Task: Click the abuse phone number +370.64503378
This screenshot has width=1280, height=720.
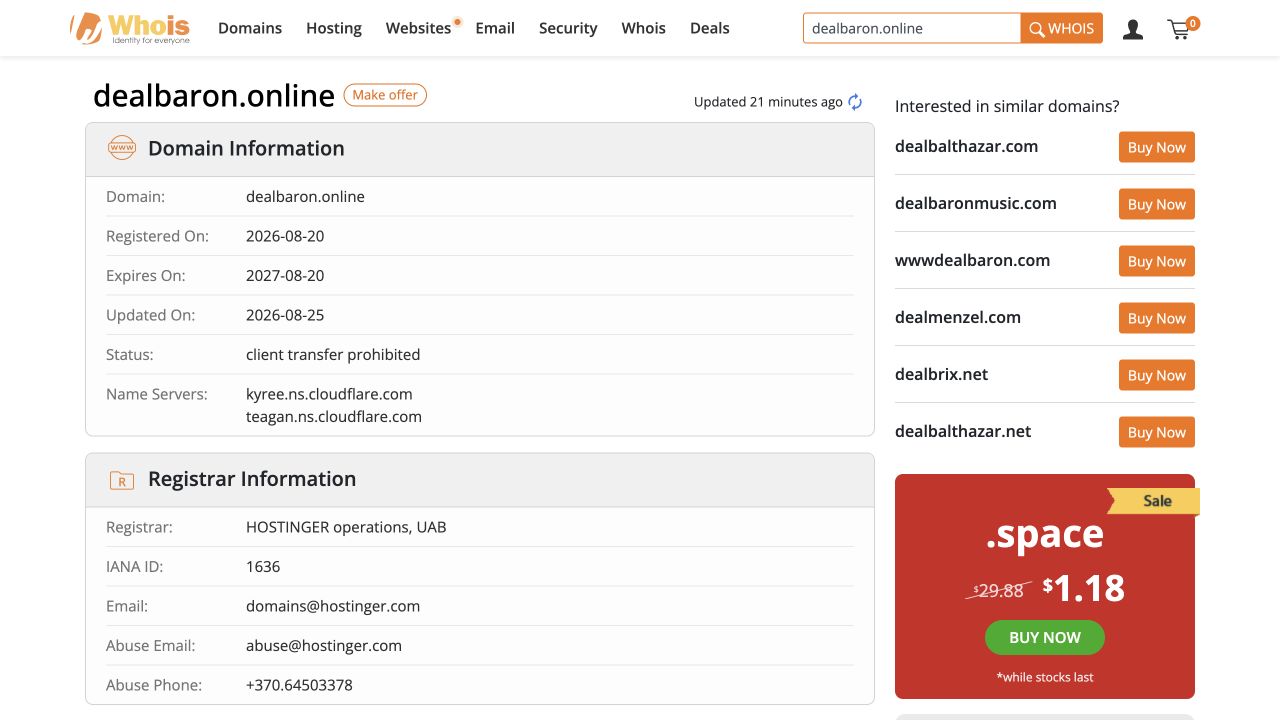Action: (x=299, y=685)
